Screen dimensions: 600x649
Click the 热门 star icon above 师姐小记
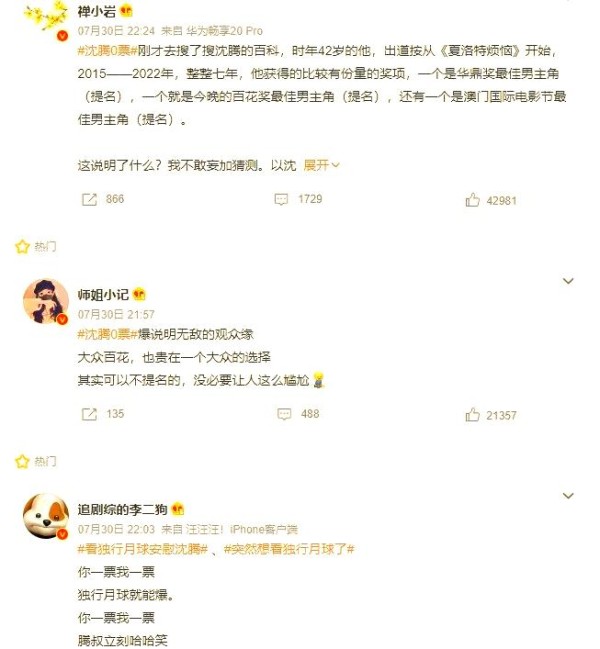click(22, 247)
